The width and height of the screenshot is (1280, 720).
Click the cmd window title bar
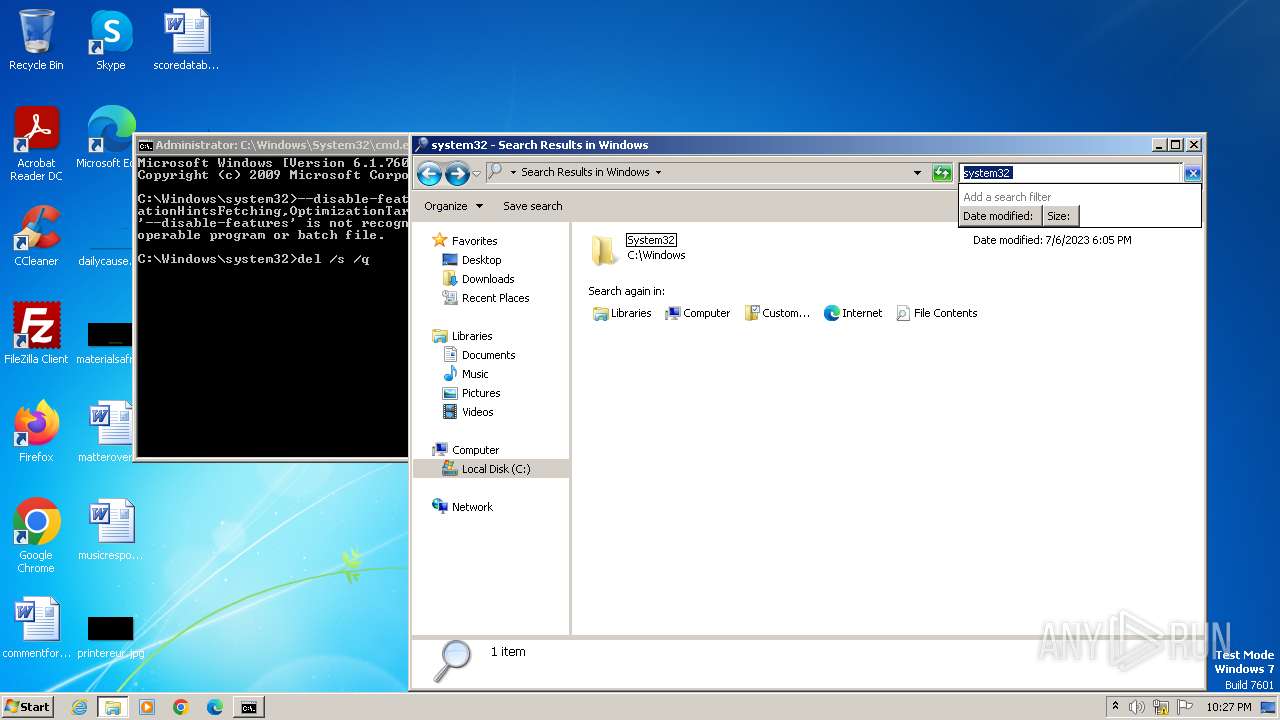(272, 145)
